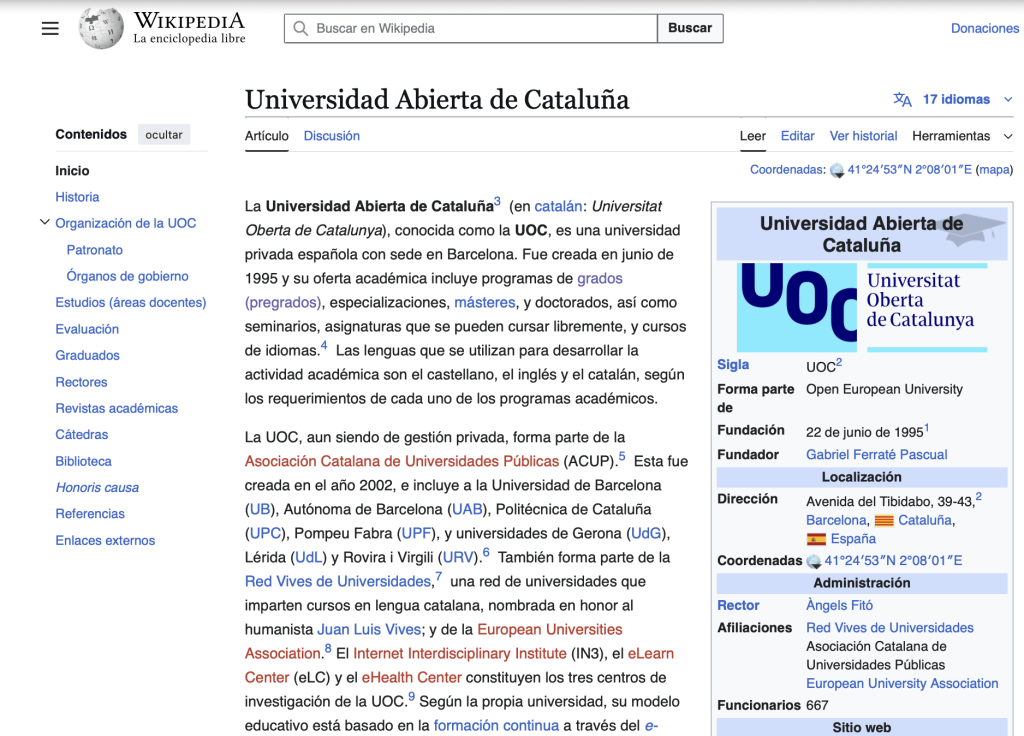Click the globe icon beside top coordinates

tap(837, 171)
